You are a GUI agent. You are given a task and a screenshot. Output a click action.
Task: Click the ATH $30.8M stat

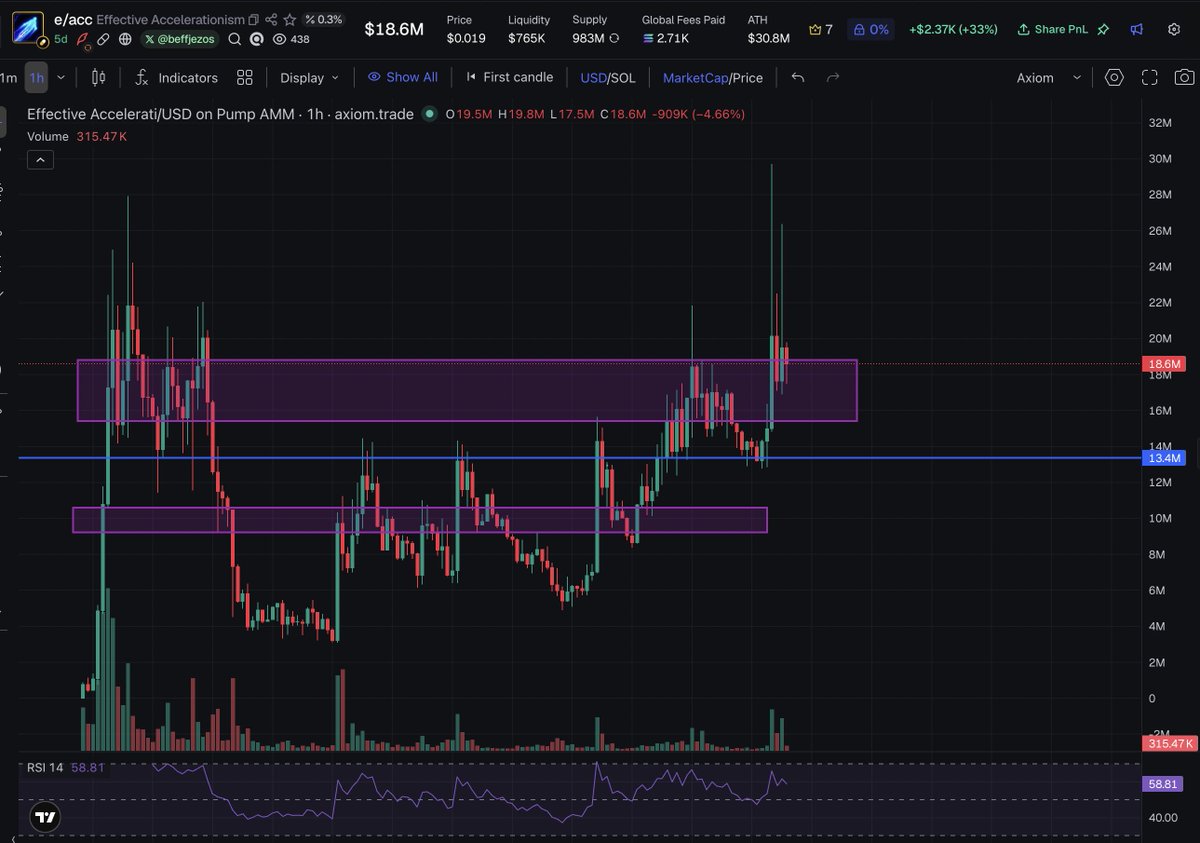768,29
